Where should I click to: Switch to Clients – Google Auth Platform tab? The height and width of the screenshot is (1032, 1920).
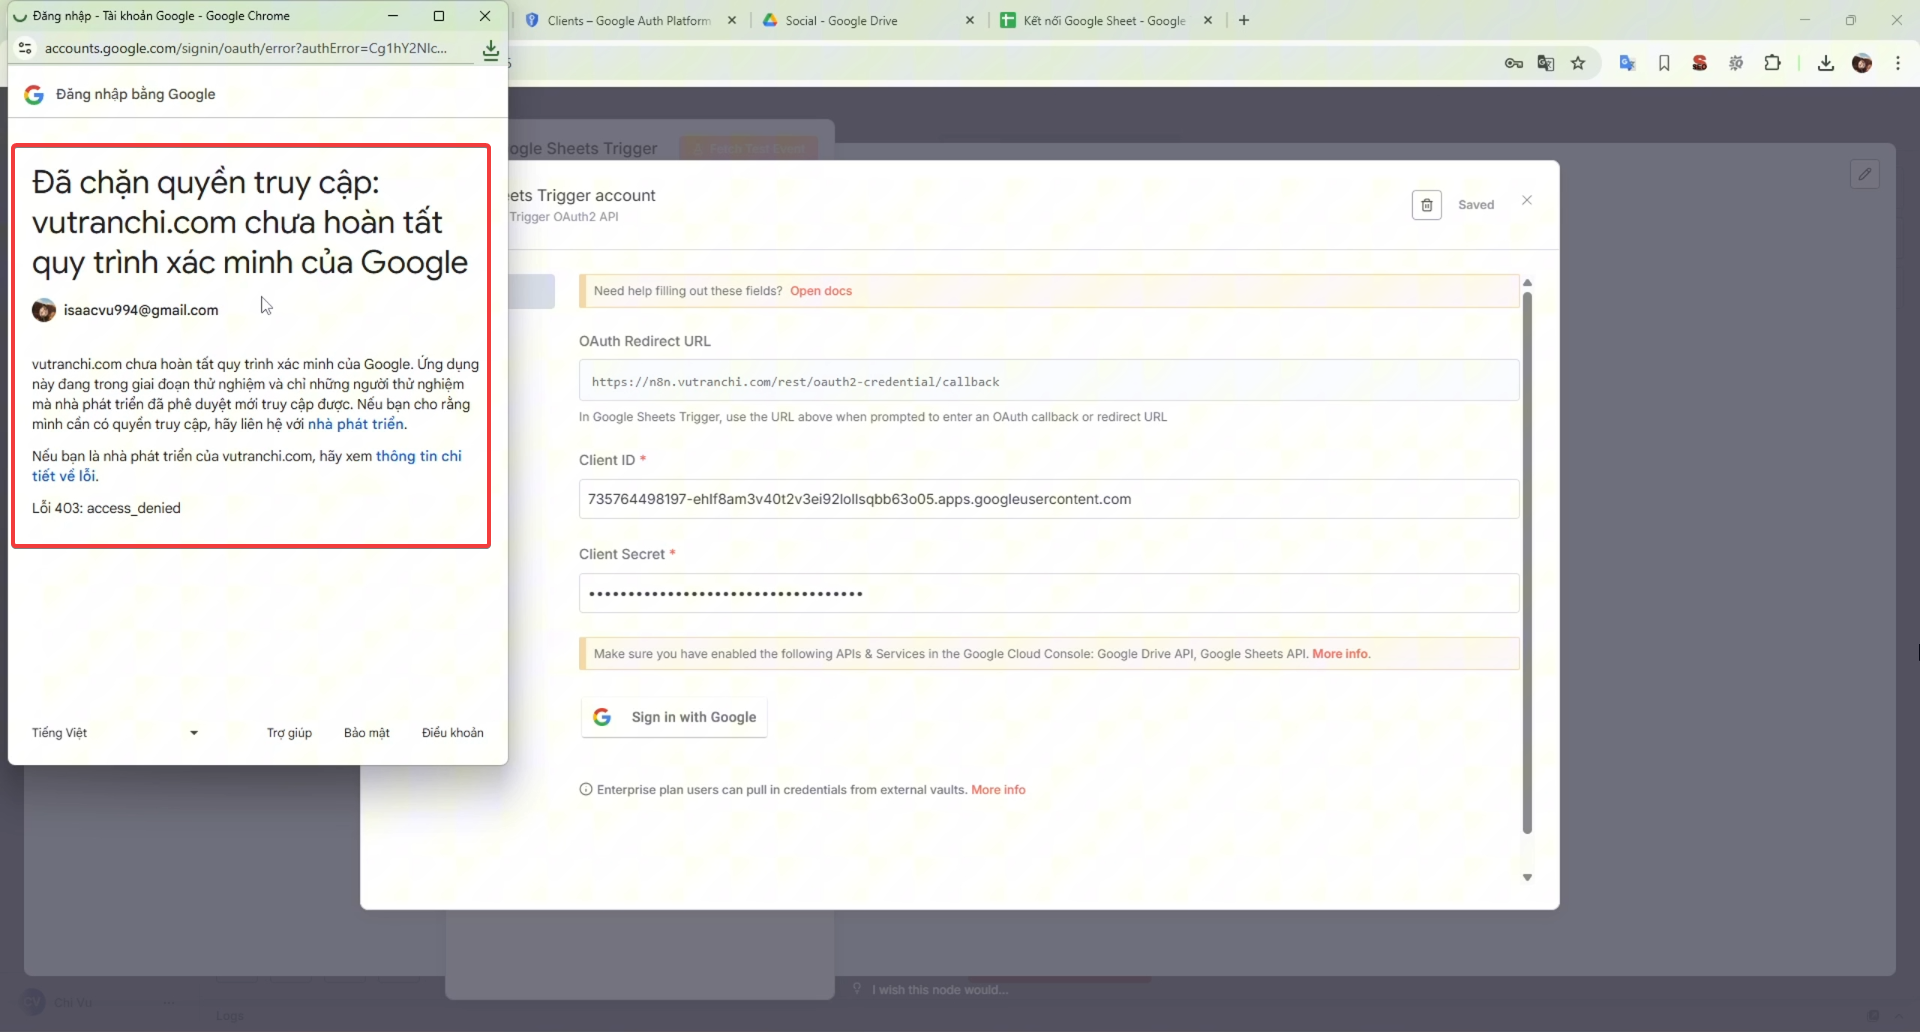[x=629, y=20]
